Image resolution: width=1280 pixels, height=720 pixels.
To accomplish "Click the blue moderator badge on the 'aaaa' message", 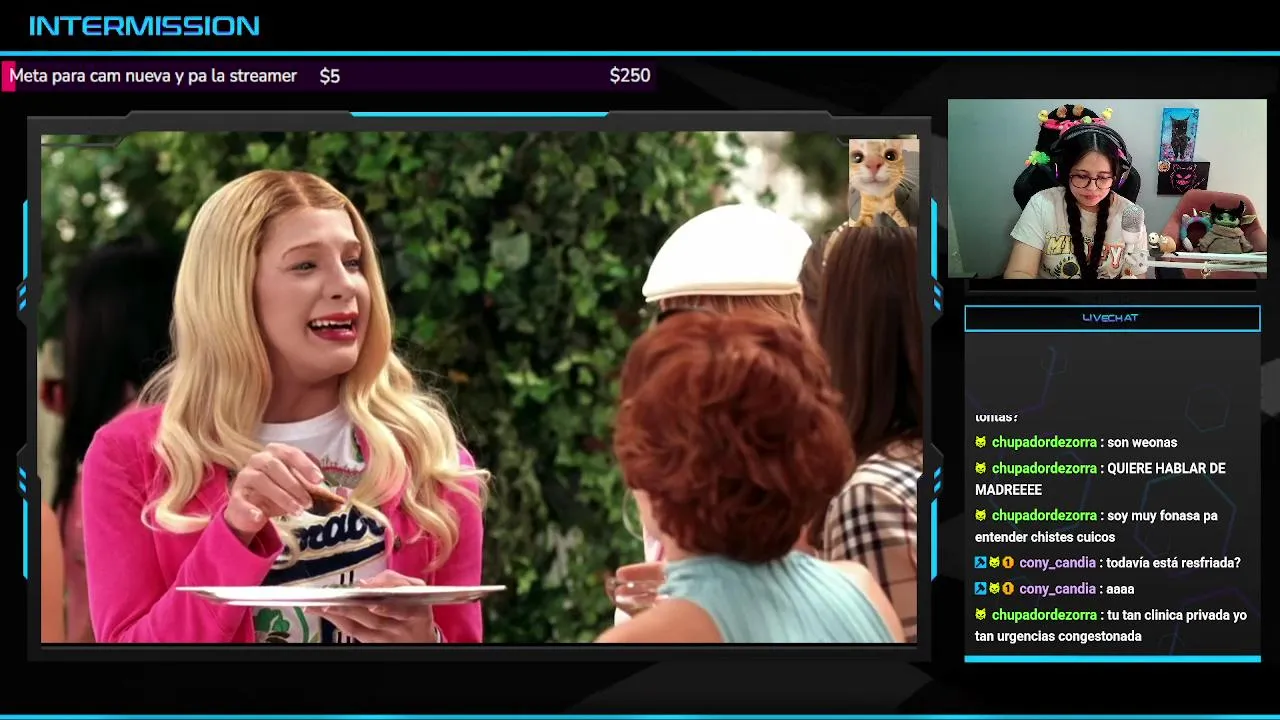I will click(x=981, y=589).
